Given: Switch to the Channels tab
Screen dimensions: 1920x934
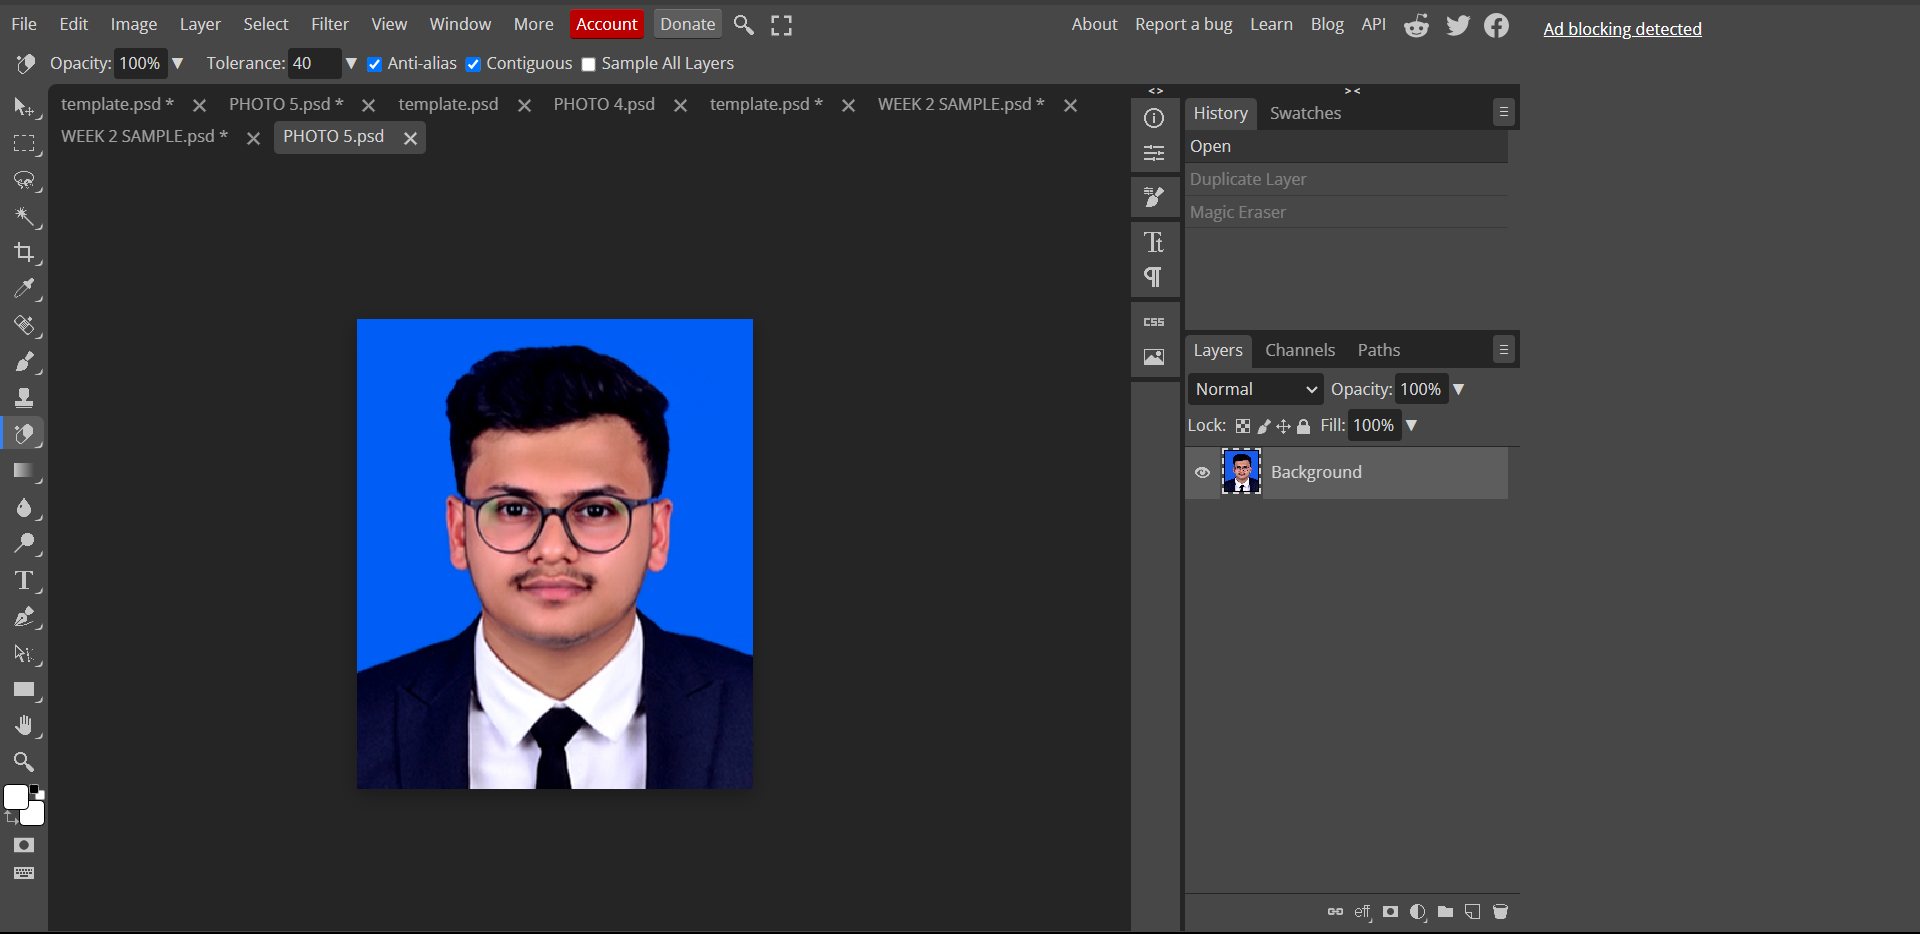Looking at the screenshot, I should (1299, 350).
